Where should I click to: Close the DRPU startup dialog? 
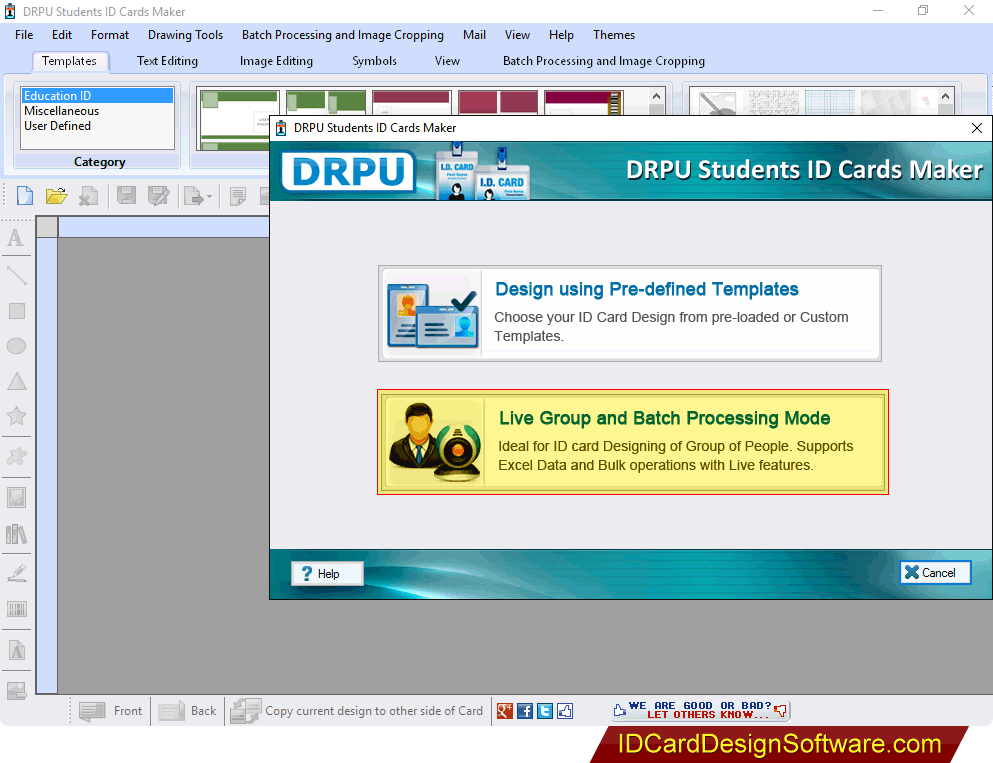[x=977, y=128]
